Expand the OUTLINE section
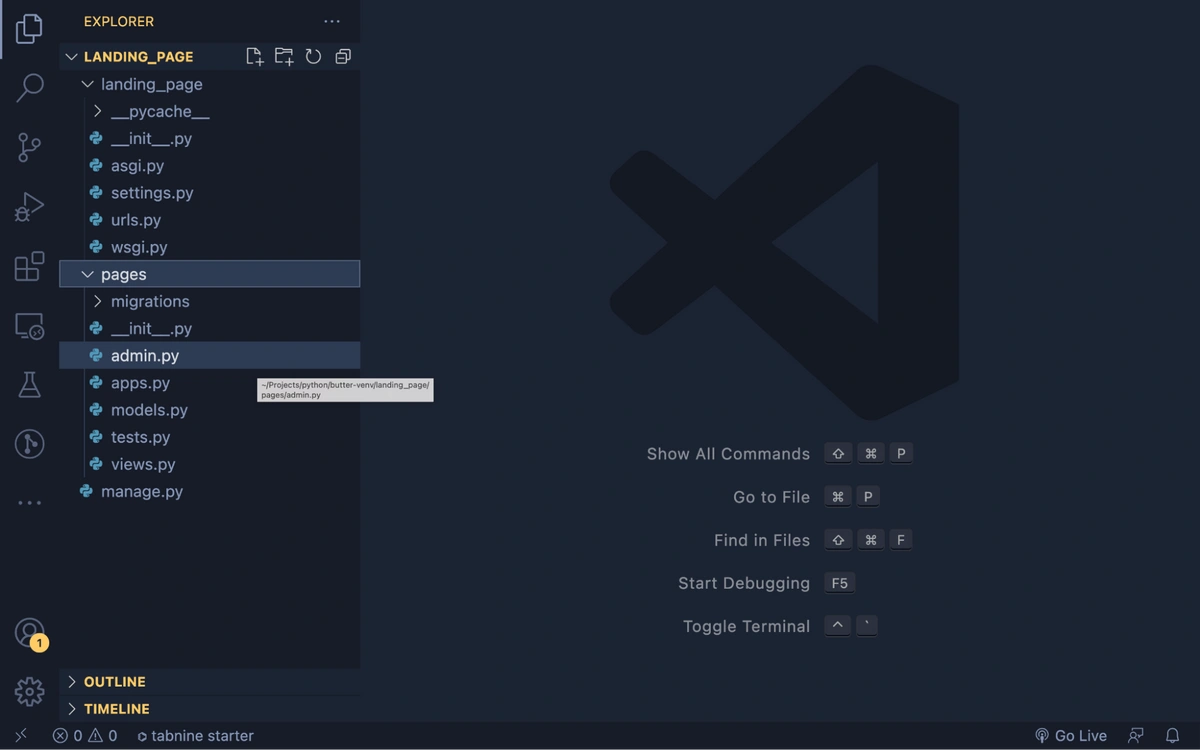Viewport: 1200px width, 750px height. pos(210,681)
